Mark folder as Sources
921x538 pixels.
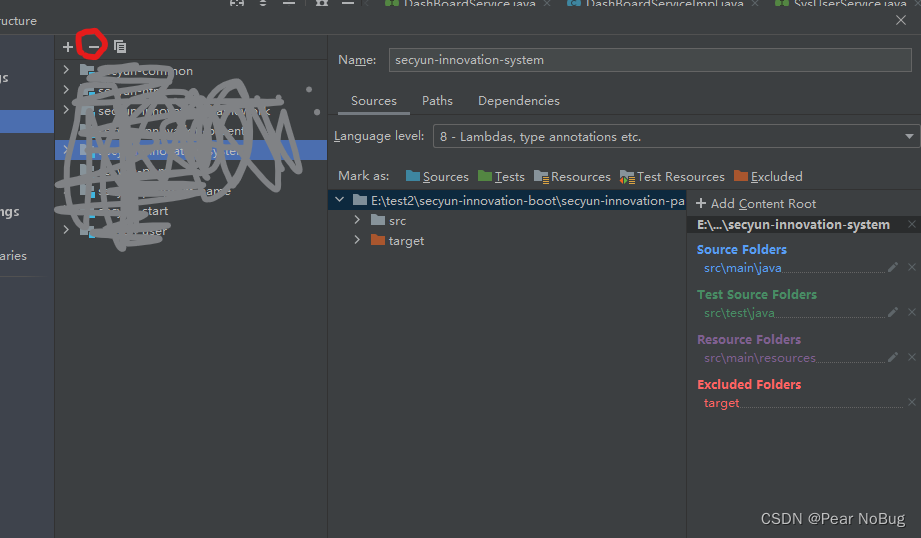point(437,177)
